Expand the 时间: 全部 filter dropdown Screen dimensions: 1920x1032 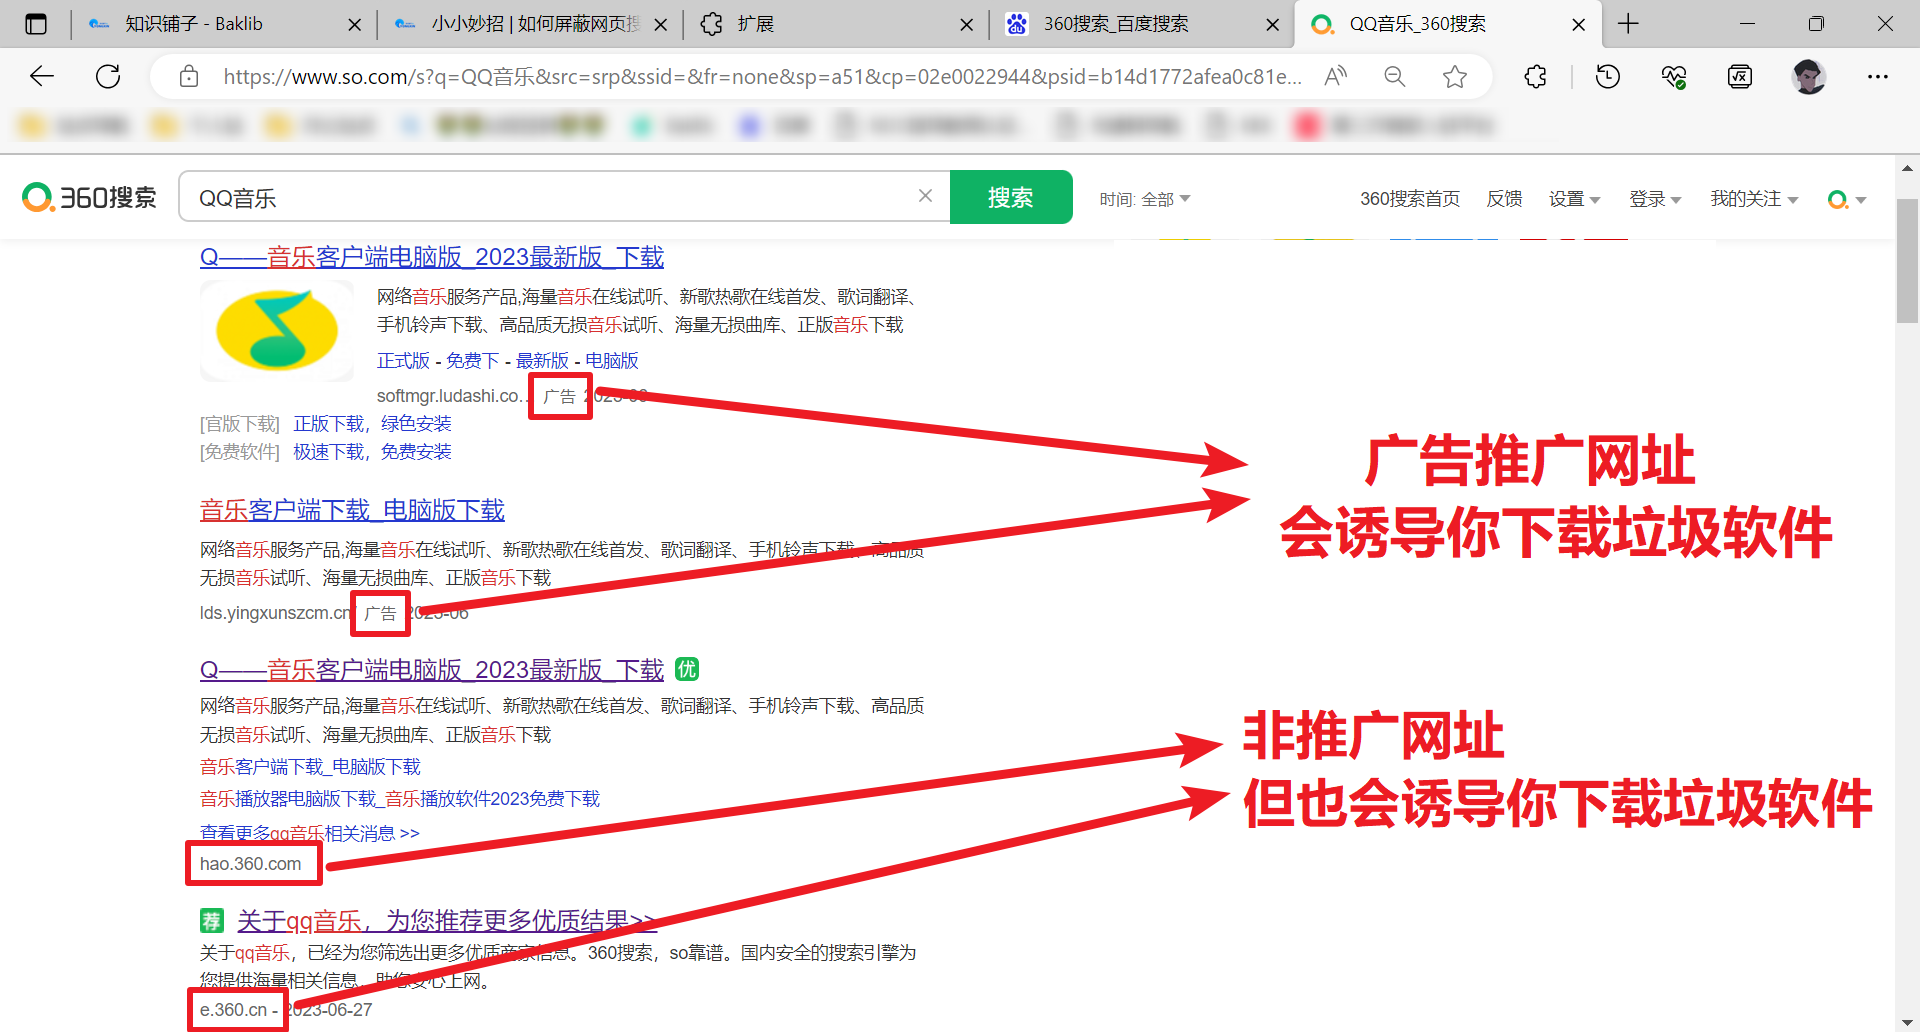click(1145, 199)
